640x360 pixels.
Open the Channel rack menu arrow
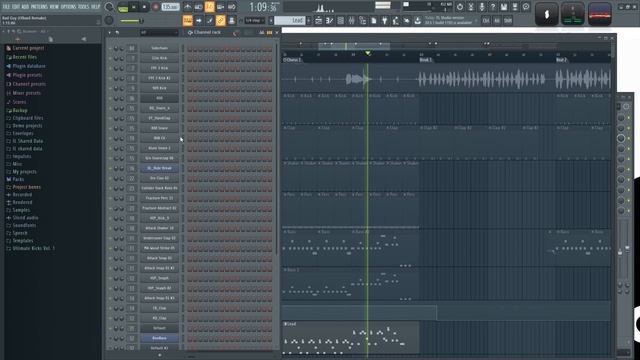tap(109, 32)
